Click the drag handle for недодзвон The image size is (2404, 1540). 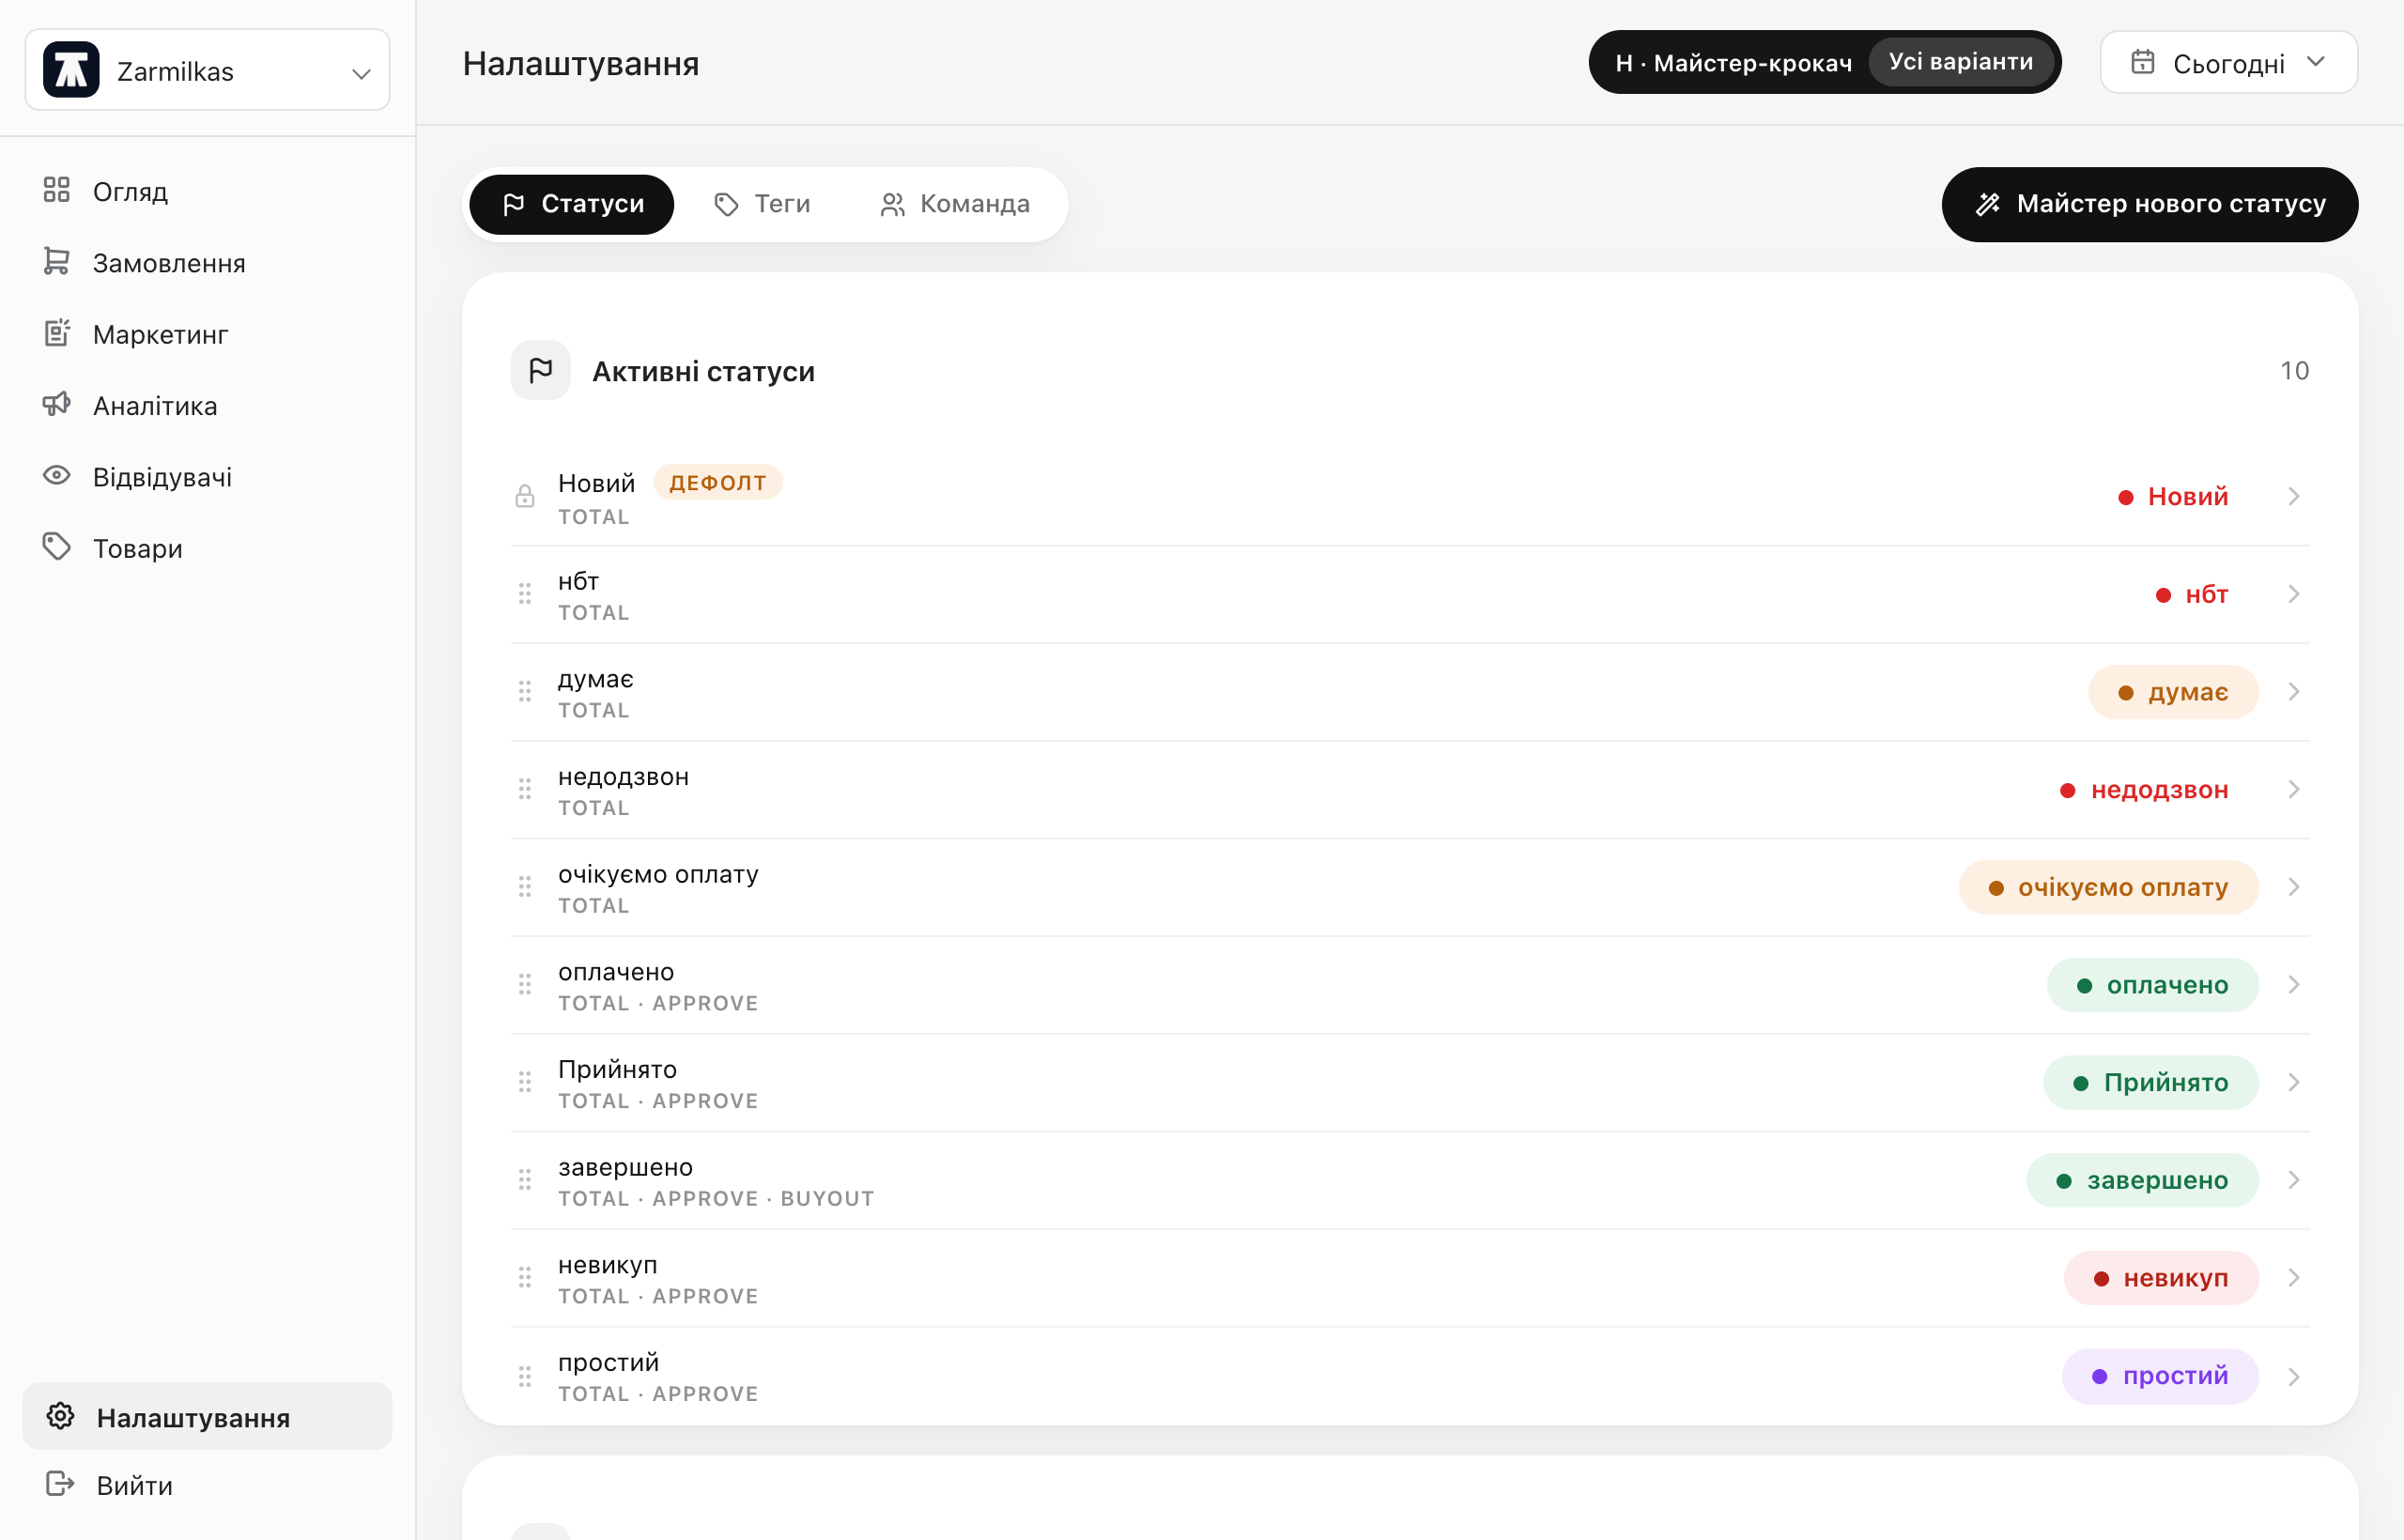[x=525, y=790]
